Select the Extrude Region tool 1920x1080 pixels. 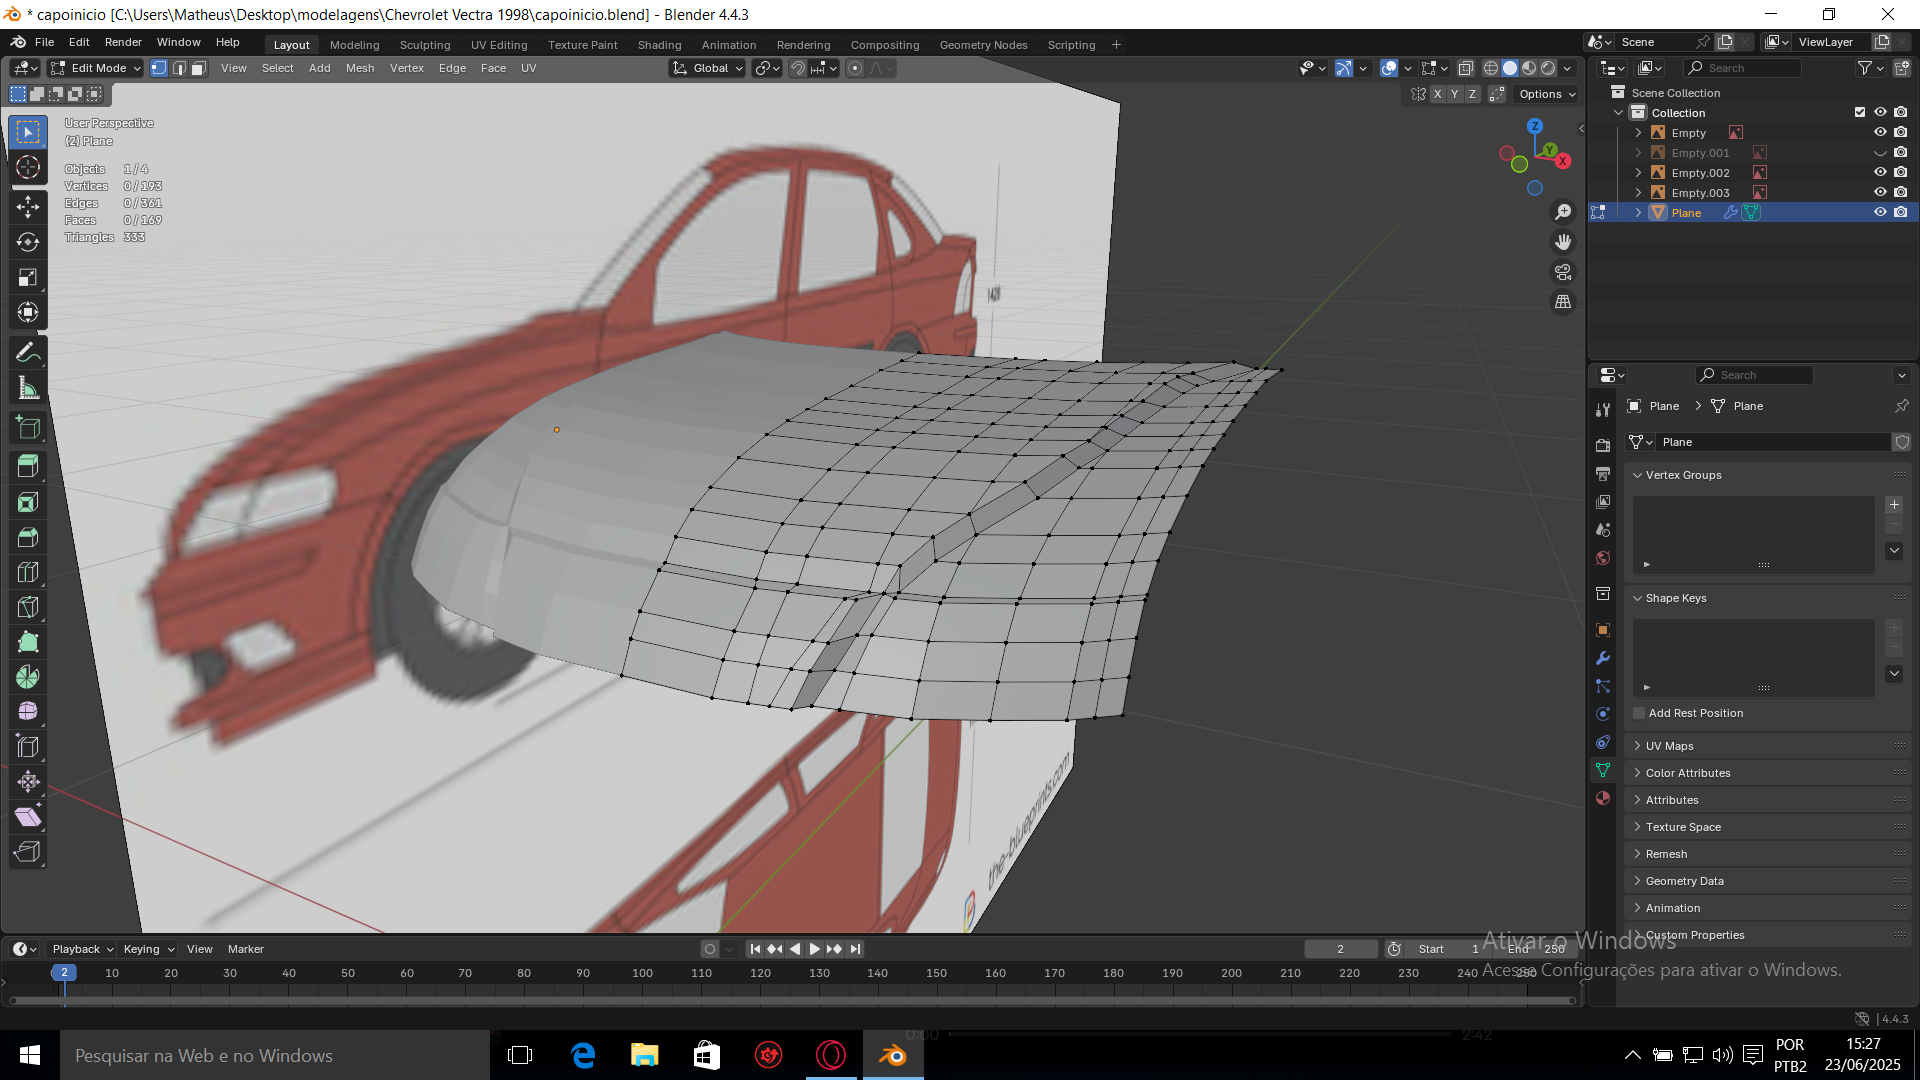tap(28, 467)
